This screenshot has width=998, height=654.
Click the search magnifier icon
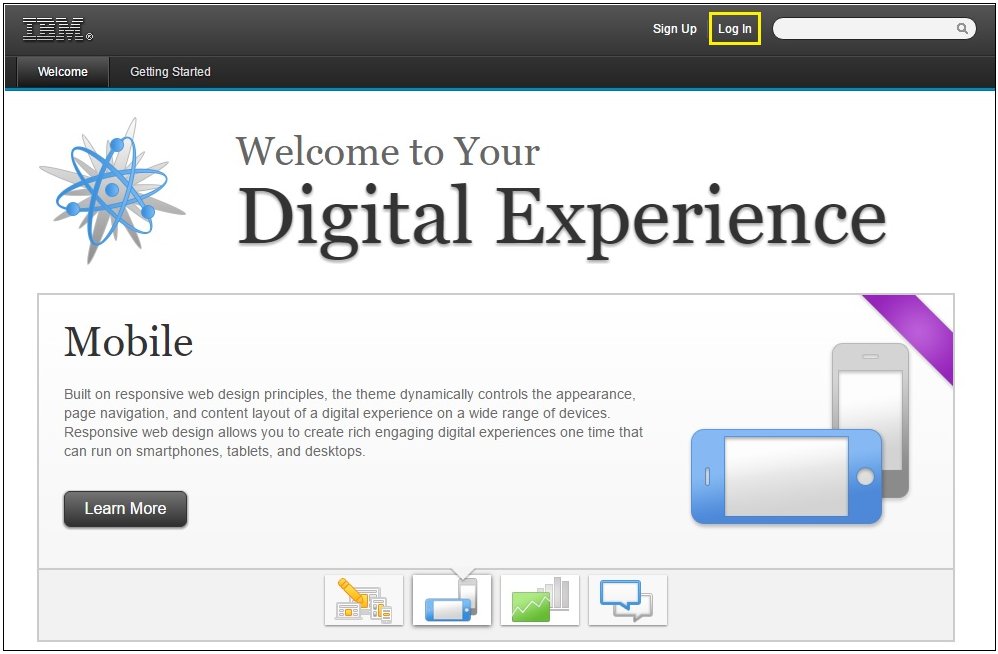(962, 28)
